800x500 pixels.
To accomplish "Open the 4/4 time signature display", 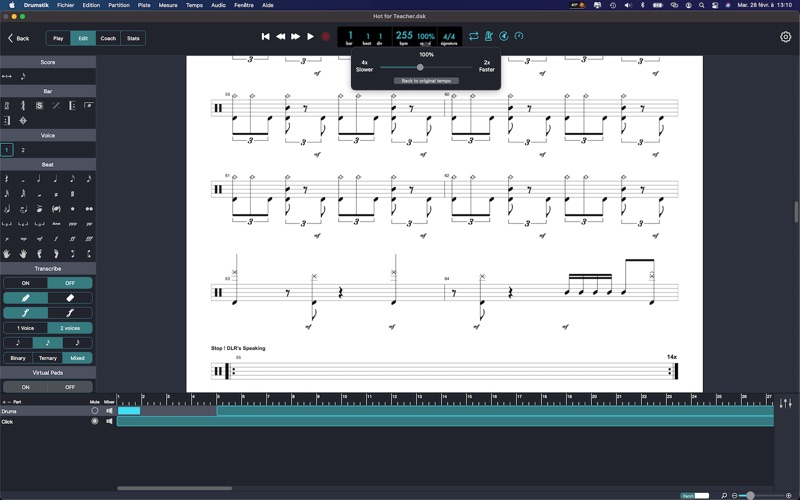I will tap(449, 37).
